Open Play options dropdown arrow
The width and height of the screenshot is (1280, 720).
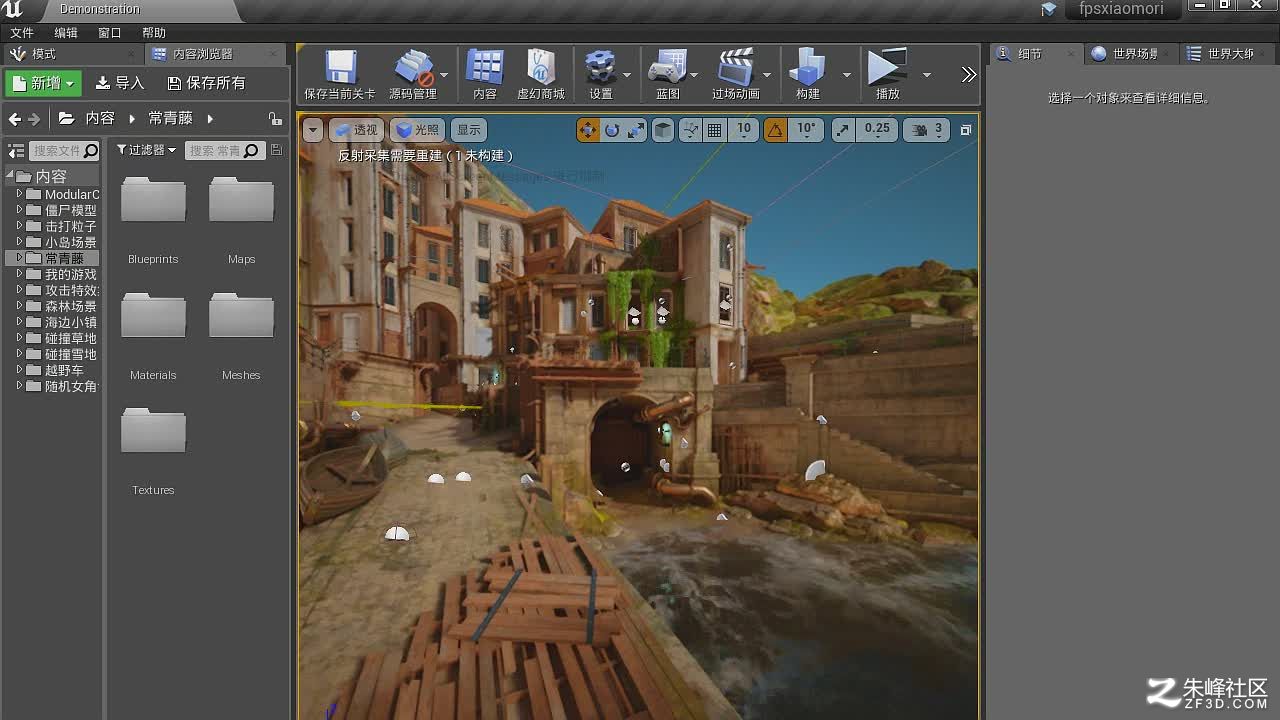(x=926, y=75)
